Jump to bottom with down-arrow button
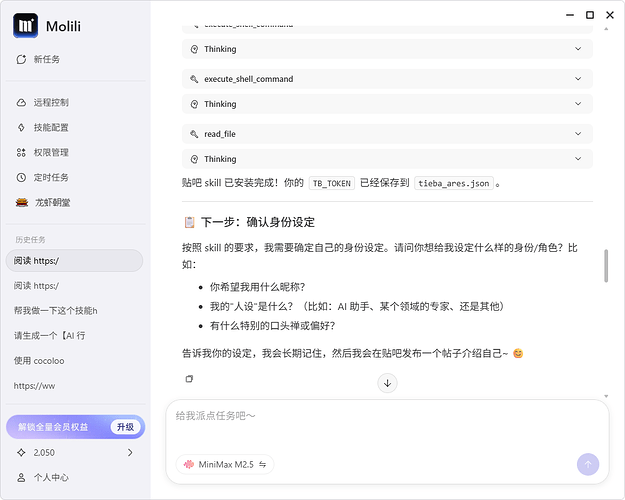The width and height of the screenshot is (625, 500). click(x=387, y=383)
